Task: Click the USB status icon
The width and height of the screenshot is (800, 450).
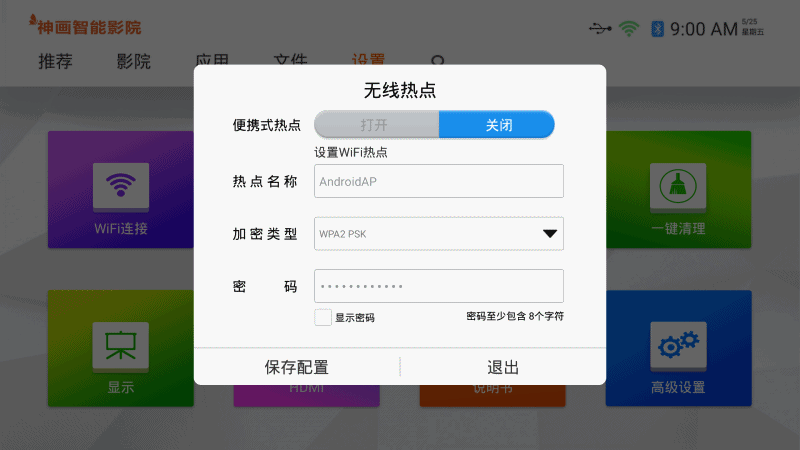Action: [599, 28]
